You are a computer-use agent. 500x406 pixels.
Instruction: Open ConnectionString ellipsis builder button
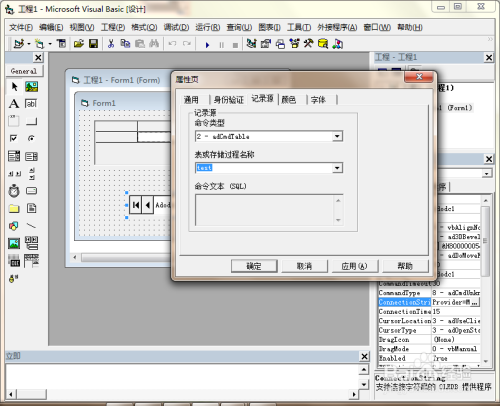[475, 302]
